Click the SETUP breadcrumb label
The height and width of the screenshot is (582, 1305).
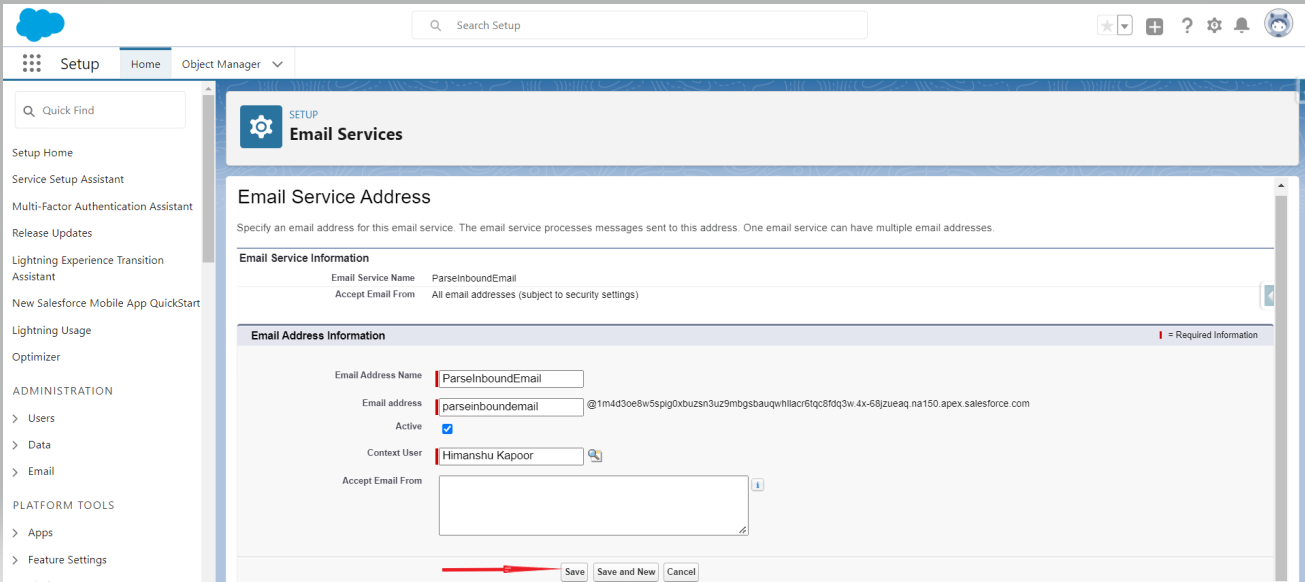pos(304,115)
